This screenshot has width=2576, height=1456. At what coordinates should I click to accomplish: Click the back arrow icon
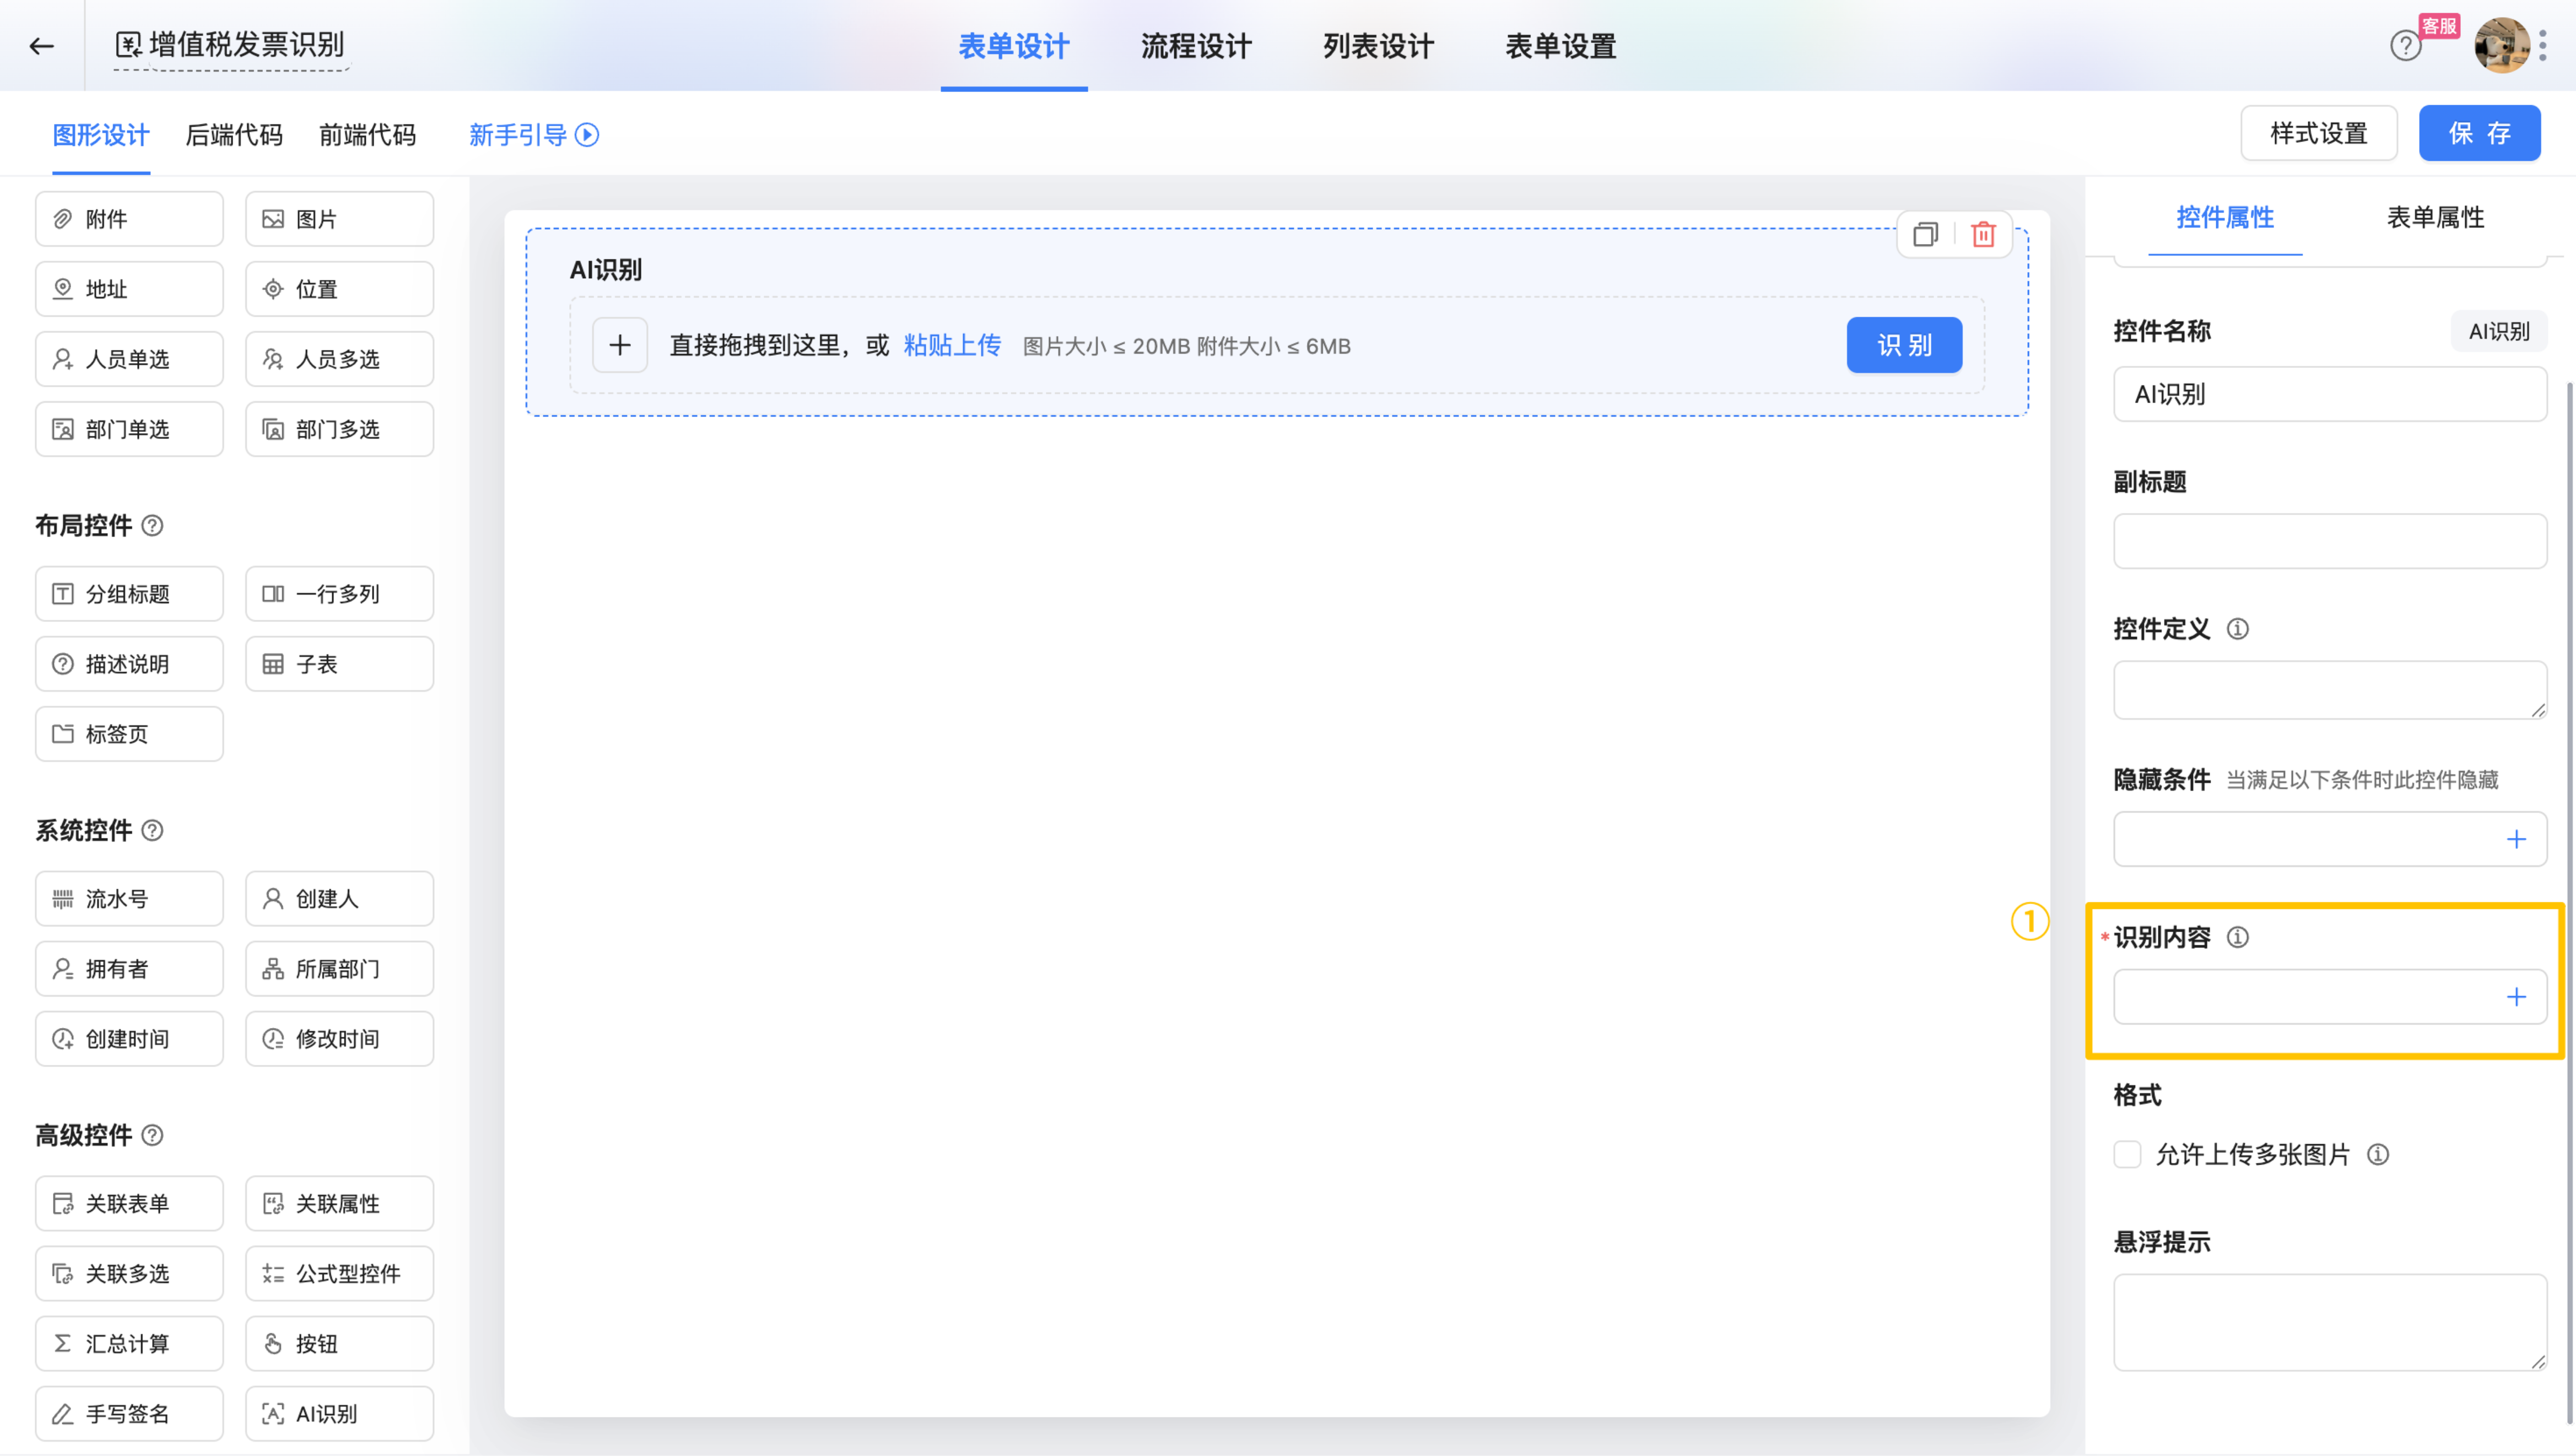(41, 45)
